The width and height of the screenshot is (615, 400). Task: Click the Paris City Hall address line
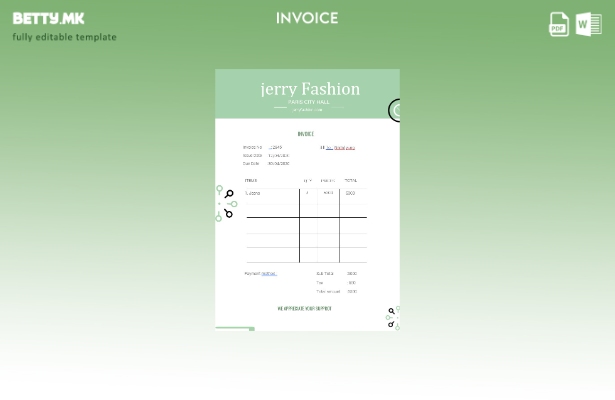coord(308,102)
